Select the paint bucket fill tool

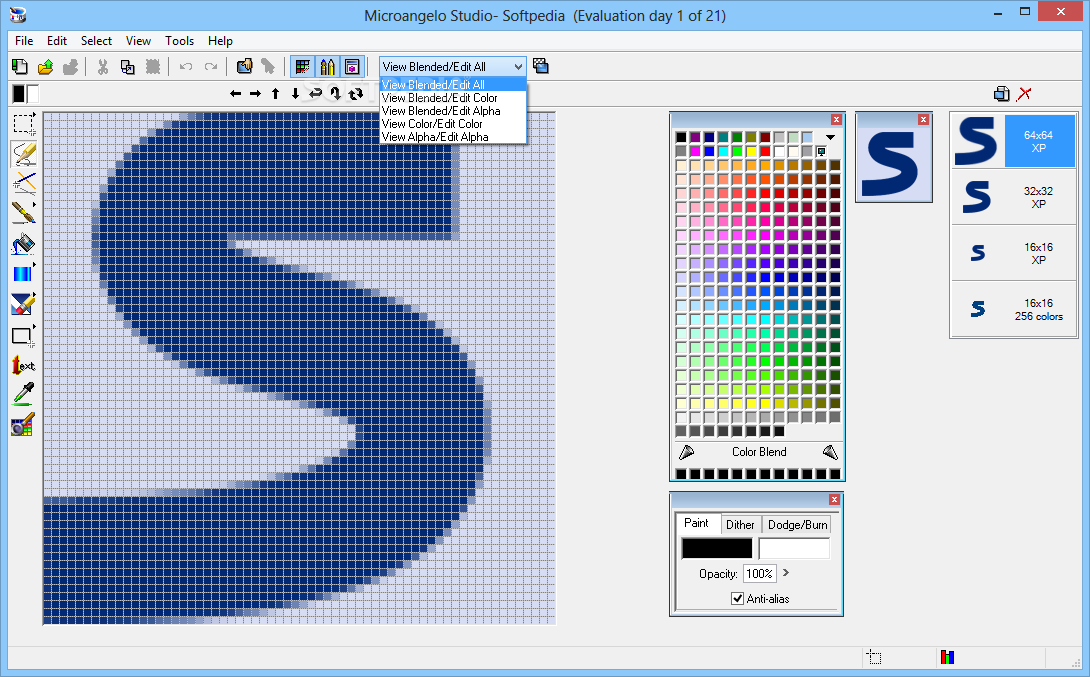[24, 244]
